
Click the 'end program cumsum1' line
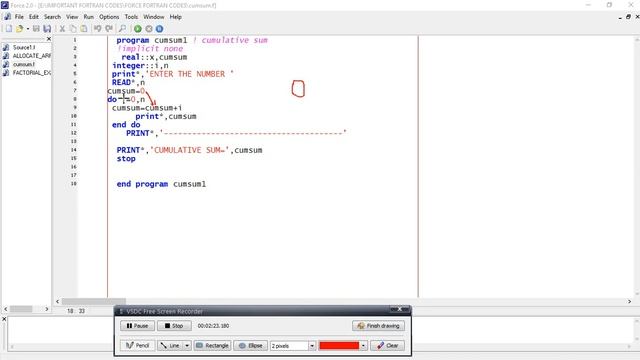[x=161, y=184]
